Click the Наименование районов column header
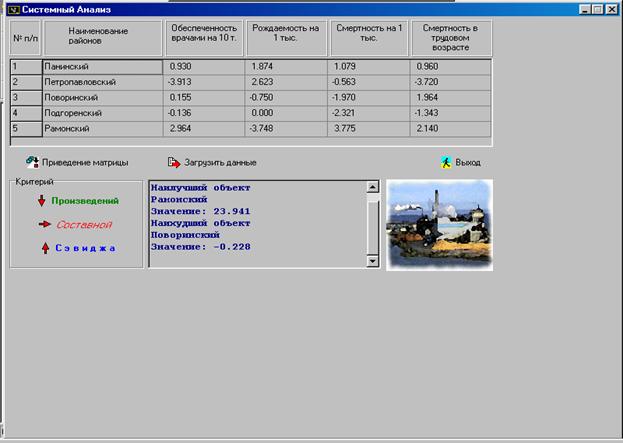The image size is (623, 443). 99,35
